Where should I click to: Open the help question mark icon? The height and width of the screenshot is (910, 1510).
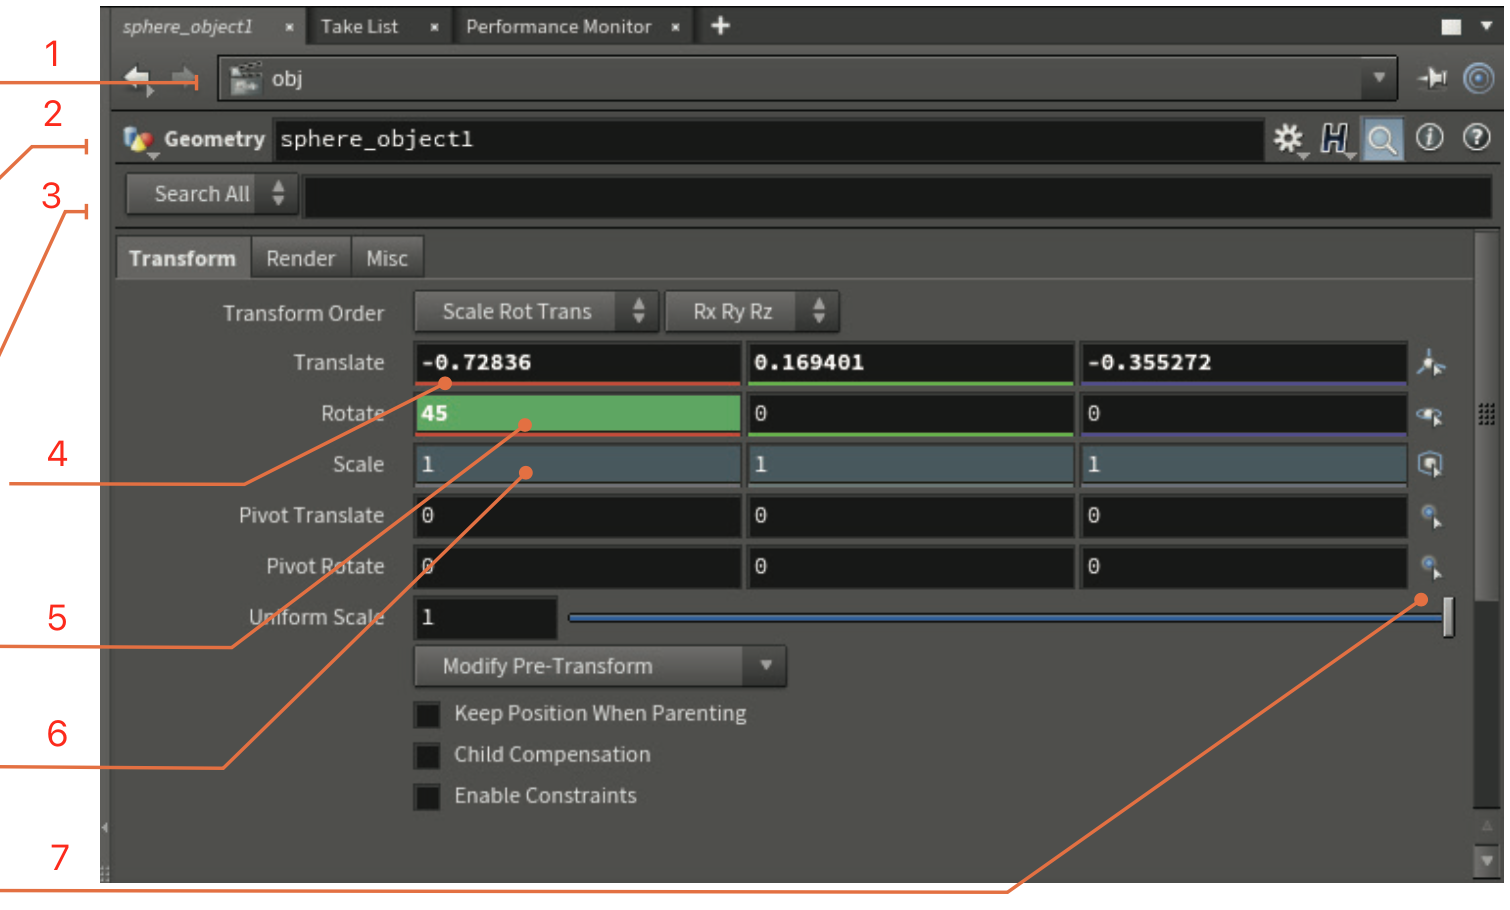(1477, 138)
